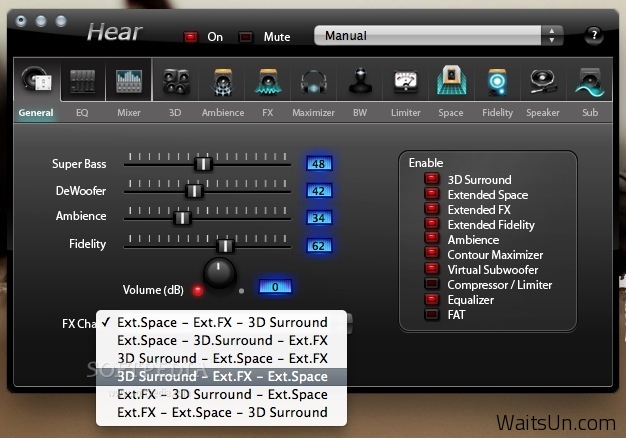The image size is (626, 438).
Task: Open the FX speaker icon
Action: pyautogui.click(x=268, y=82)
